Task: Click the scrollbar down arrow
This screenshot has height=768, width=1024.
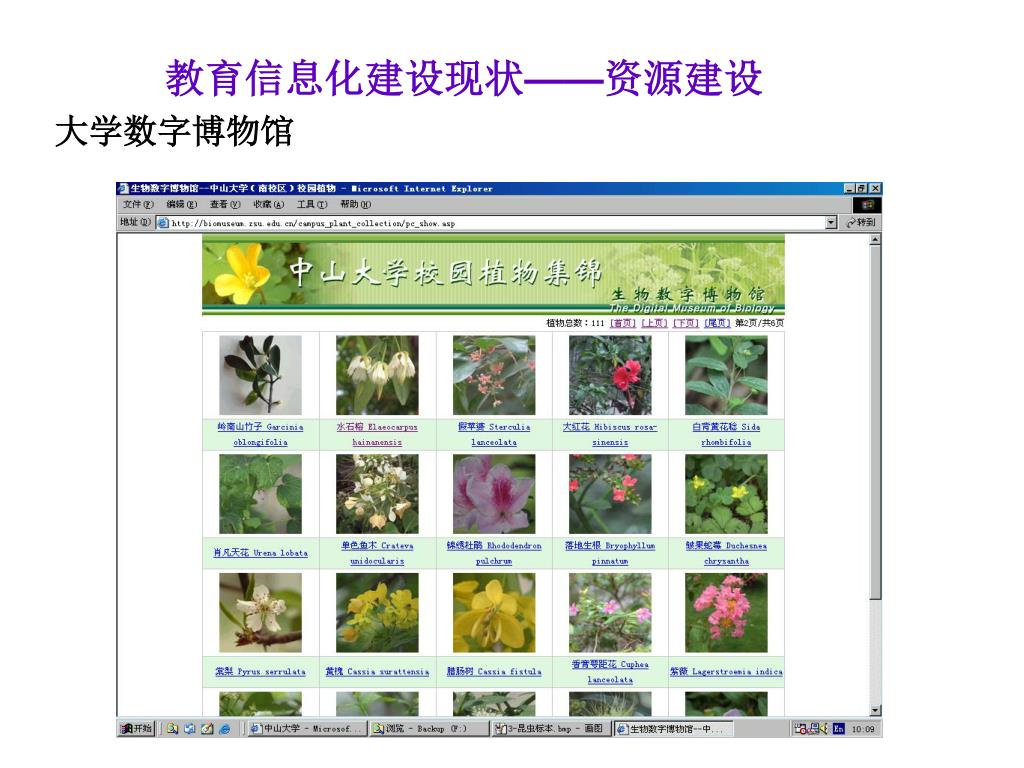Action: pos(875,711)
